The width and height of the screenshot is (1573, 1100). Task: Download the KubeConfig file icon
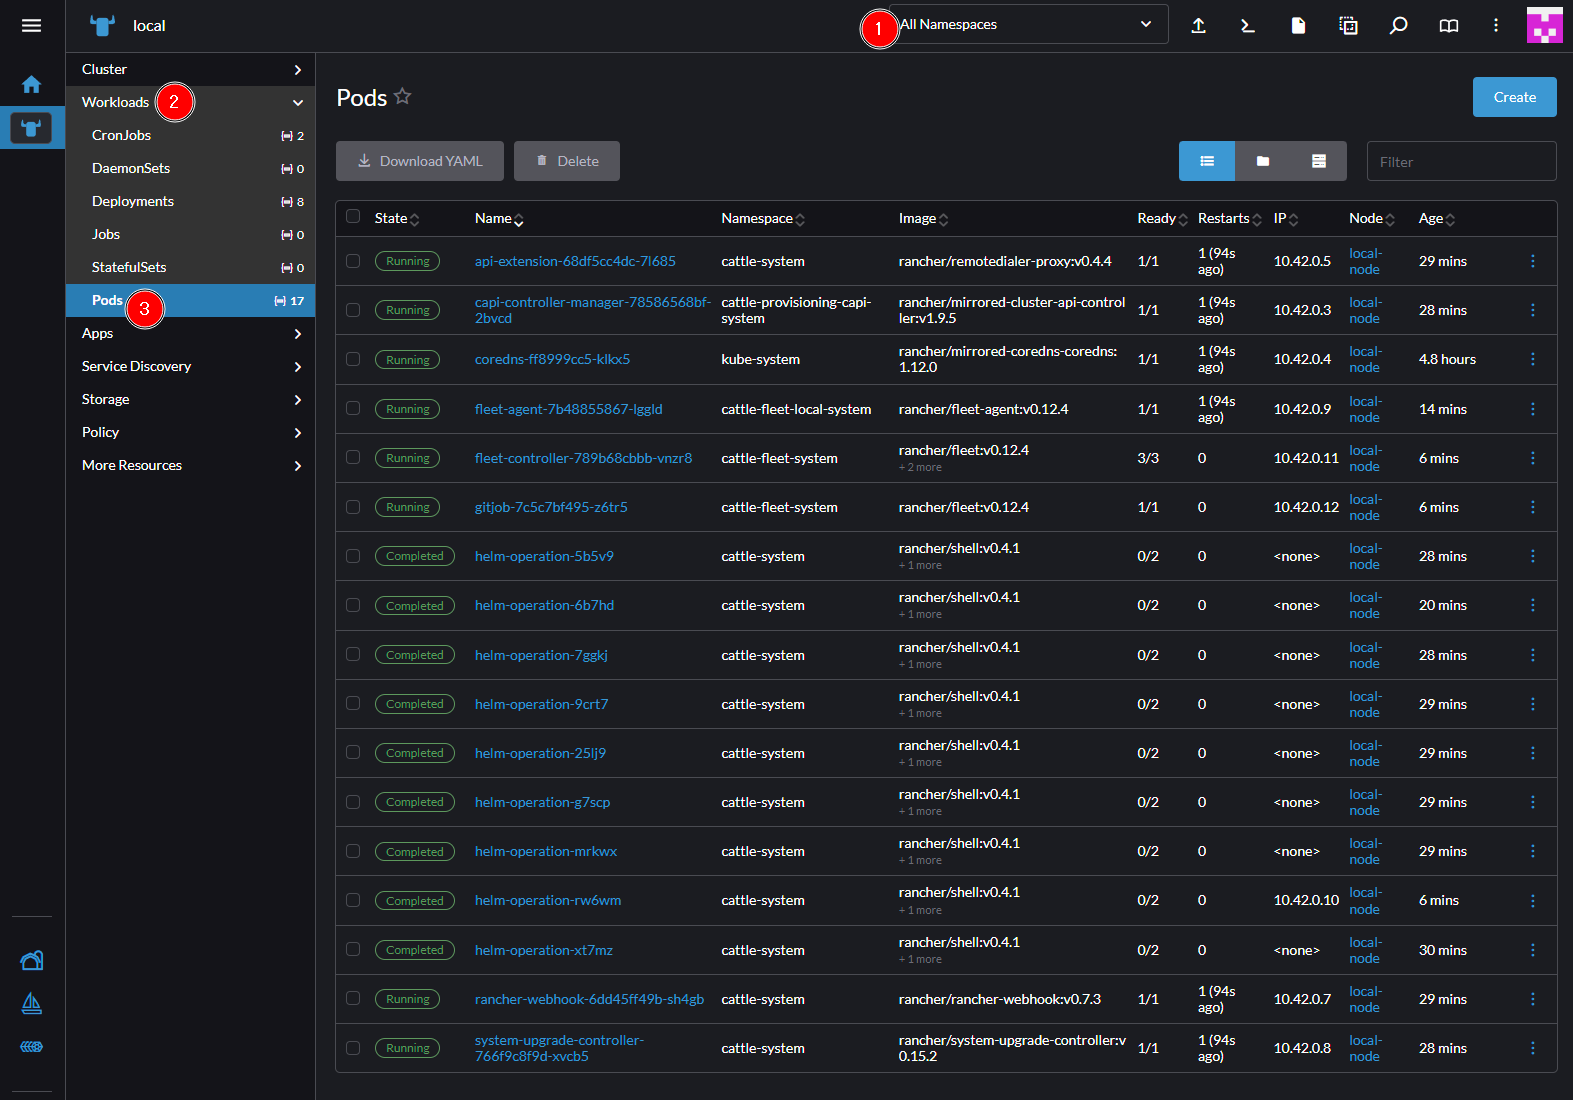1298,25
